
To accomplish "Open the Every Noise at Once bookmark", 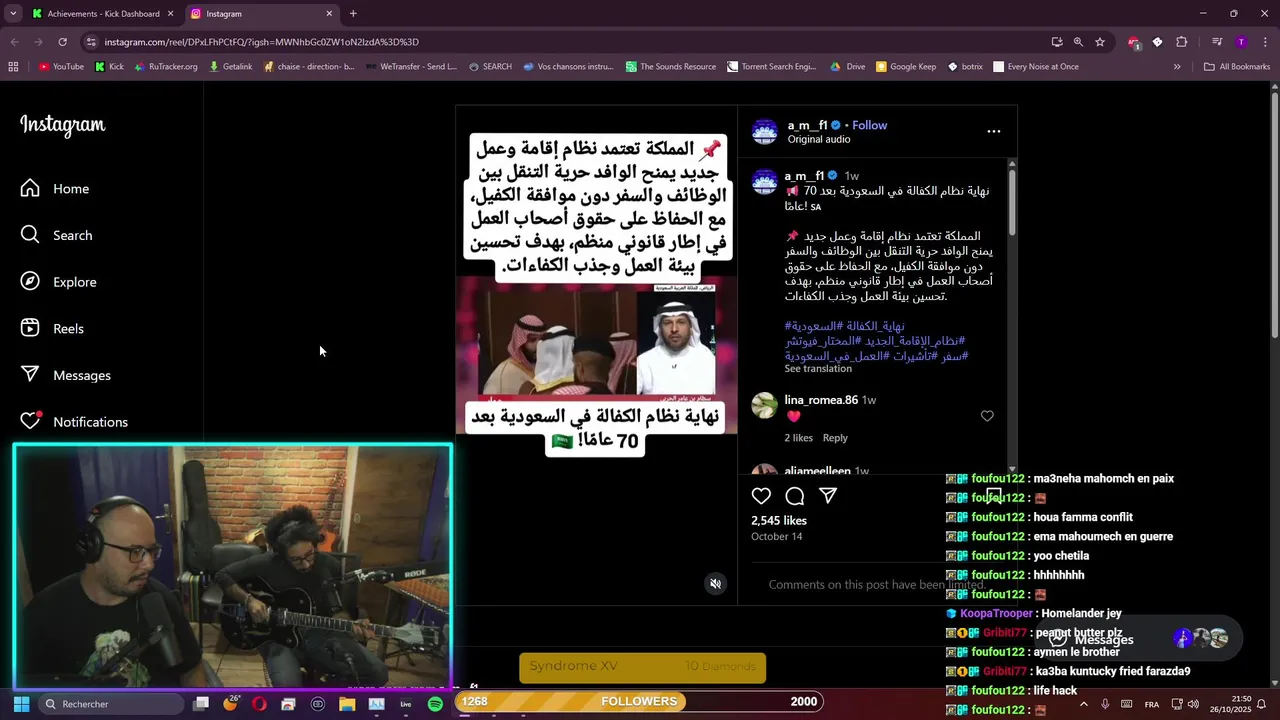I will coord(1036,67).
